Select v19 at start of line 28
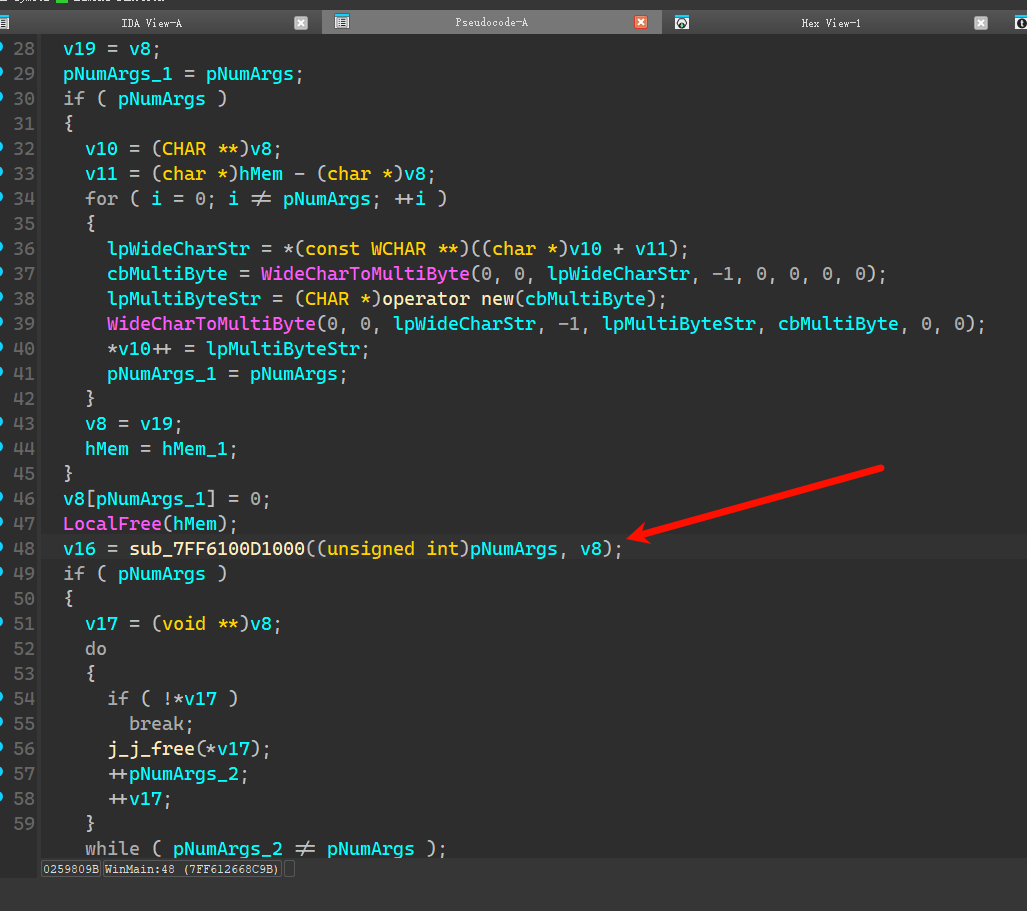This screenshot has width=1027, height=911. point(79,49)
